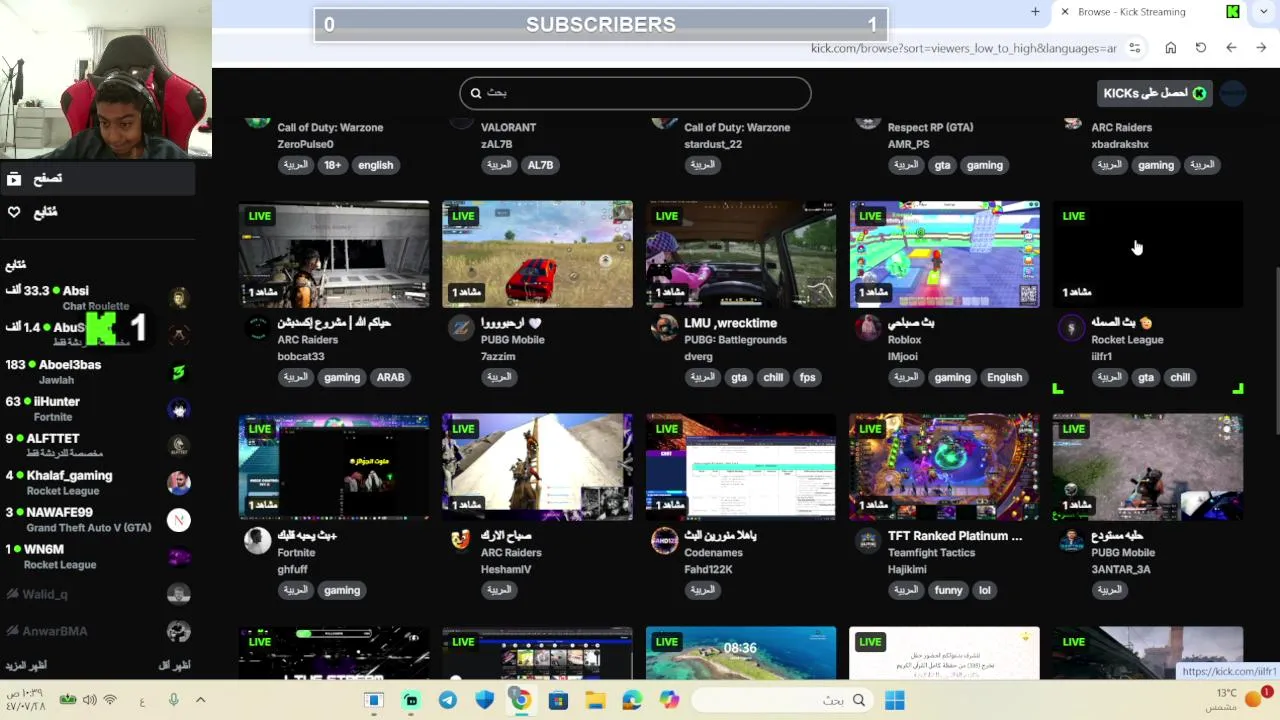Open File Explorer from the taskbar
Viewport: 1280px width, 720px height.
[595, 700]
